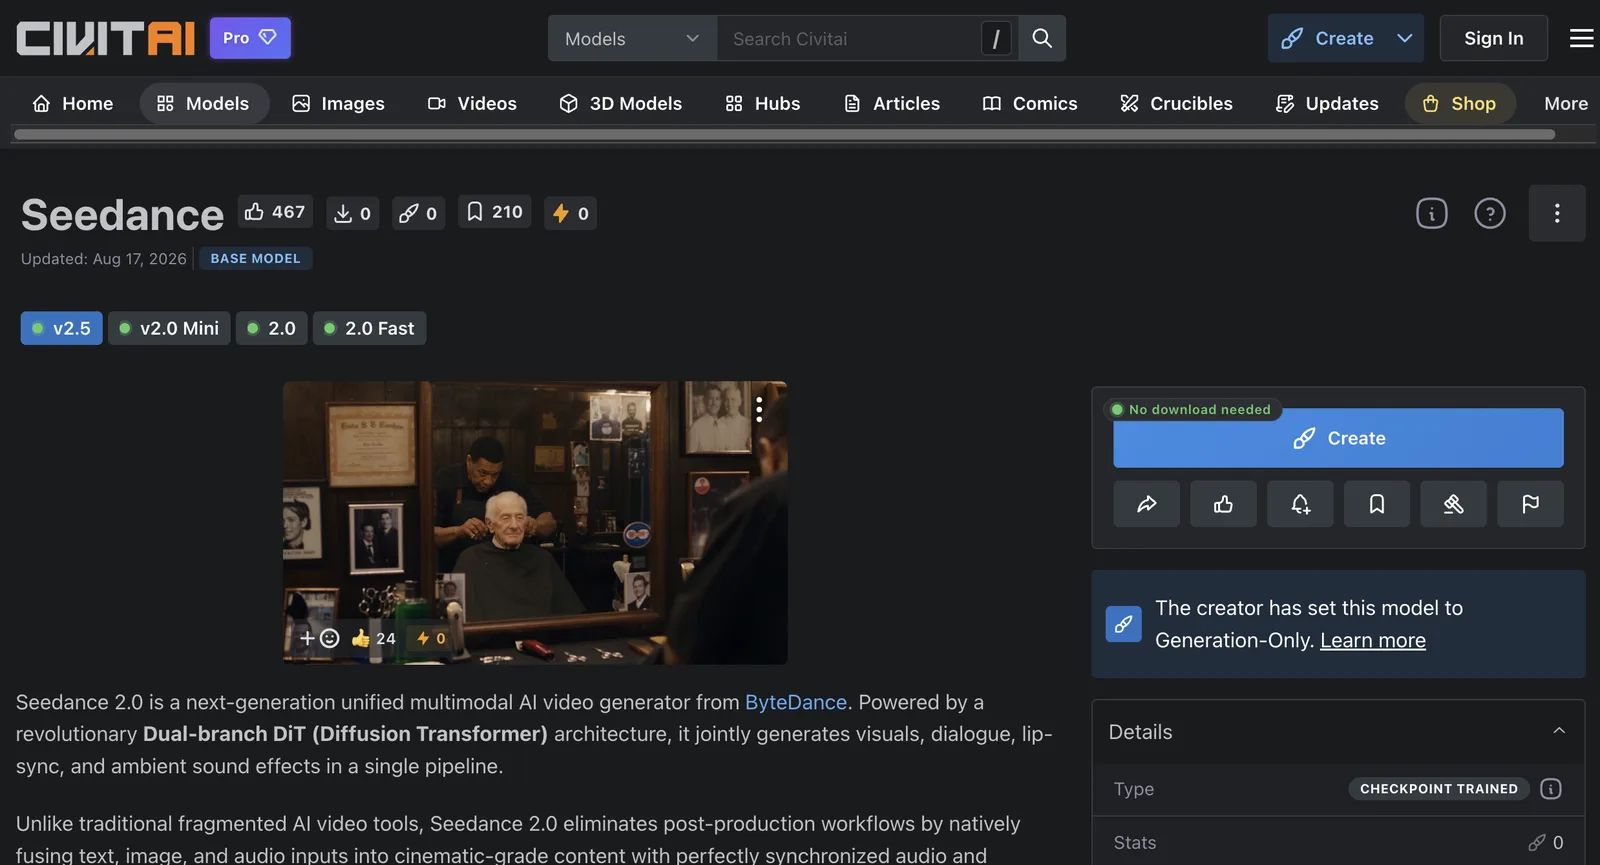1600x865 pixels.
Task: Click the download count icon badge
Action: pyautogui.click(x=352, y=213)
